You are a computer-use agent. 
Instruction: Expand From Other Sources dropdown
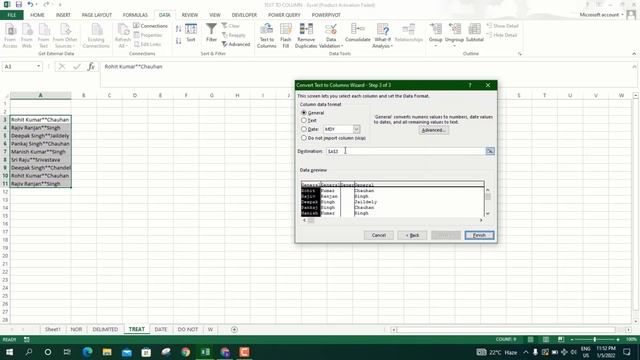(73, 46)
